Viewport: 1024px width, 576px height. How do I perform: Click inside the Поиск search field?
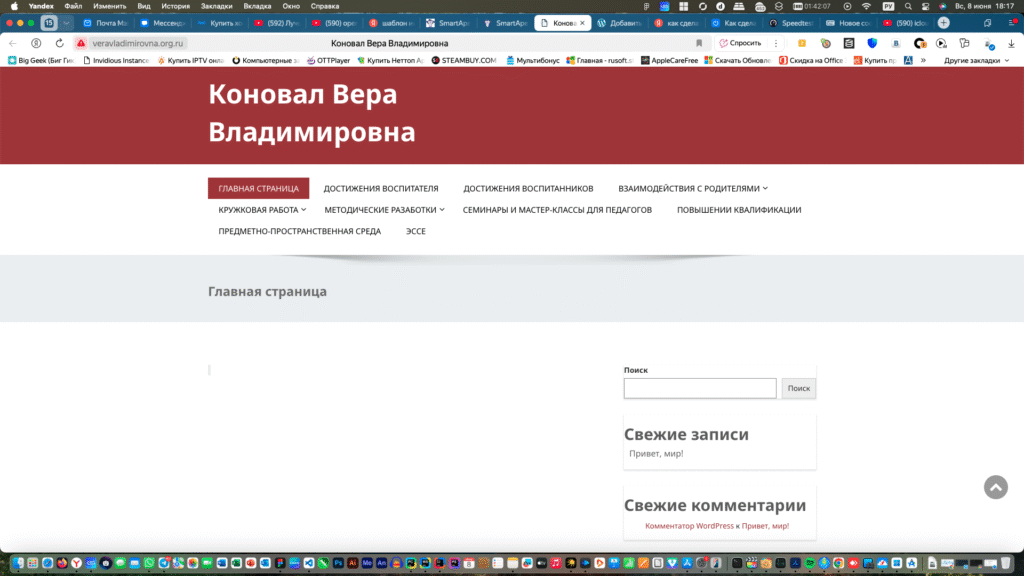(x=699, y=388)
